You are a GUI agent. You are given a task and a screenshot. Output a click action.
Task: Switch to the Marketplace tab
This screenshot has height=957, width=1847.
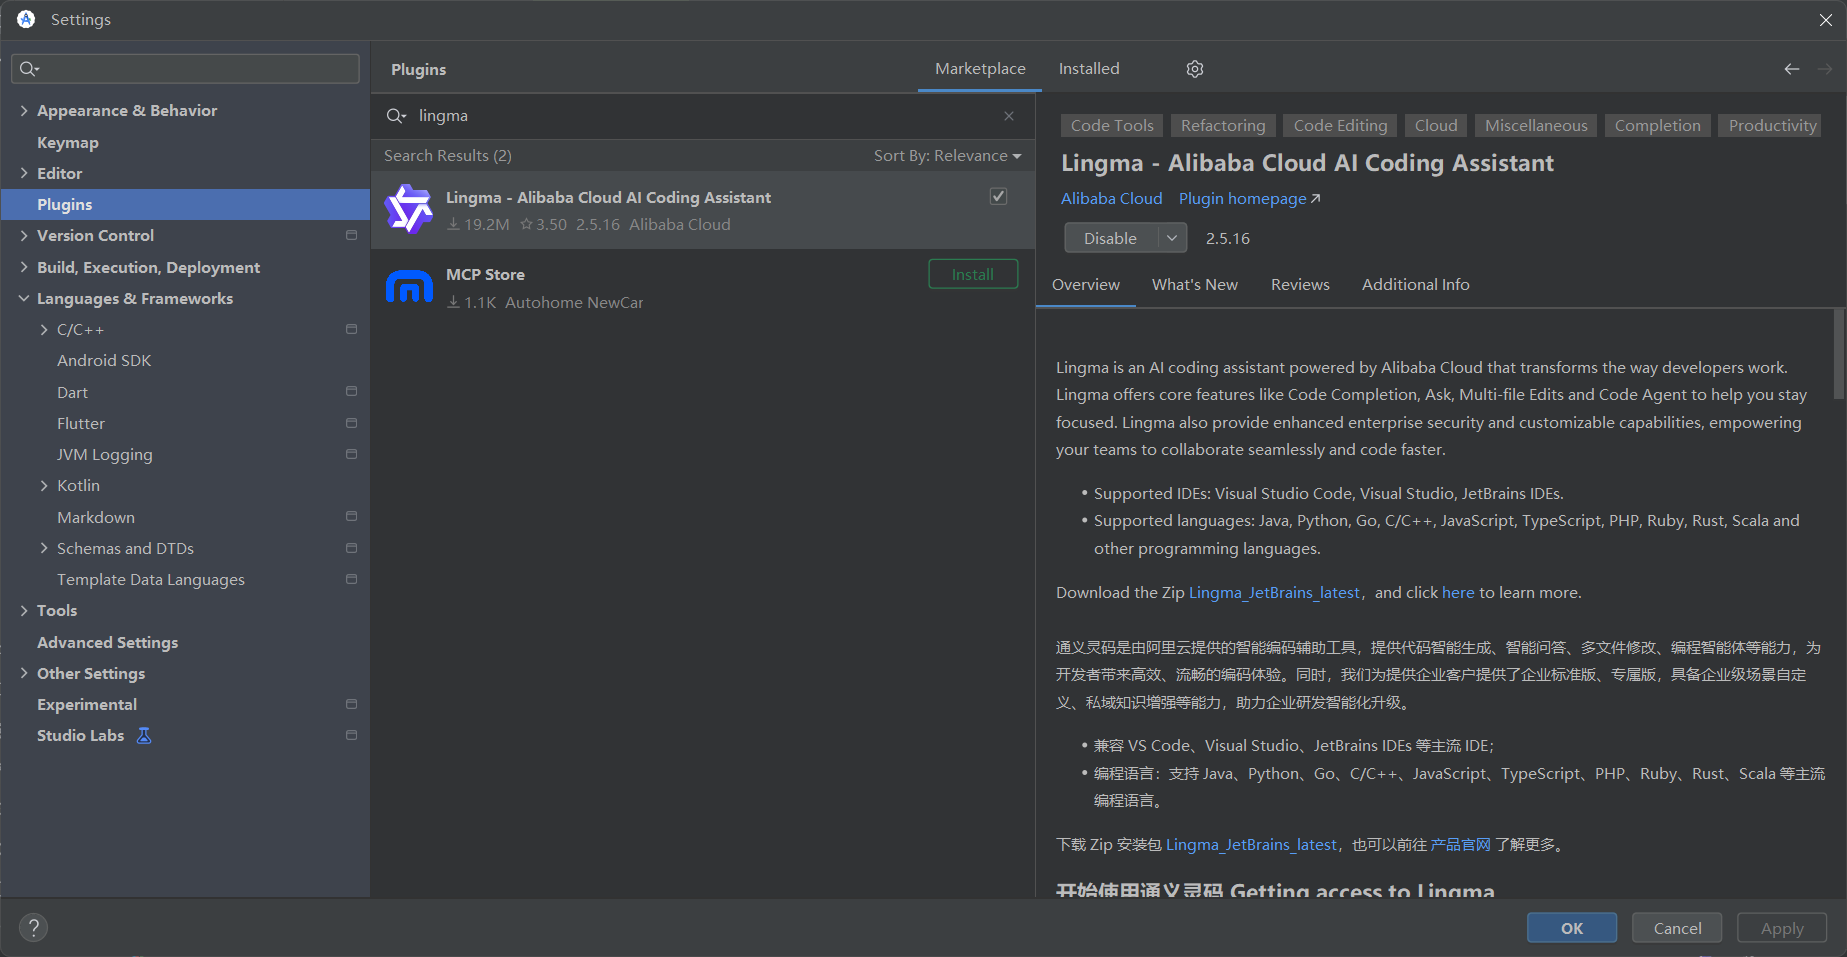980,69
